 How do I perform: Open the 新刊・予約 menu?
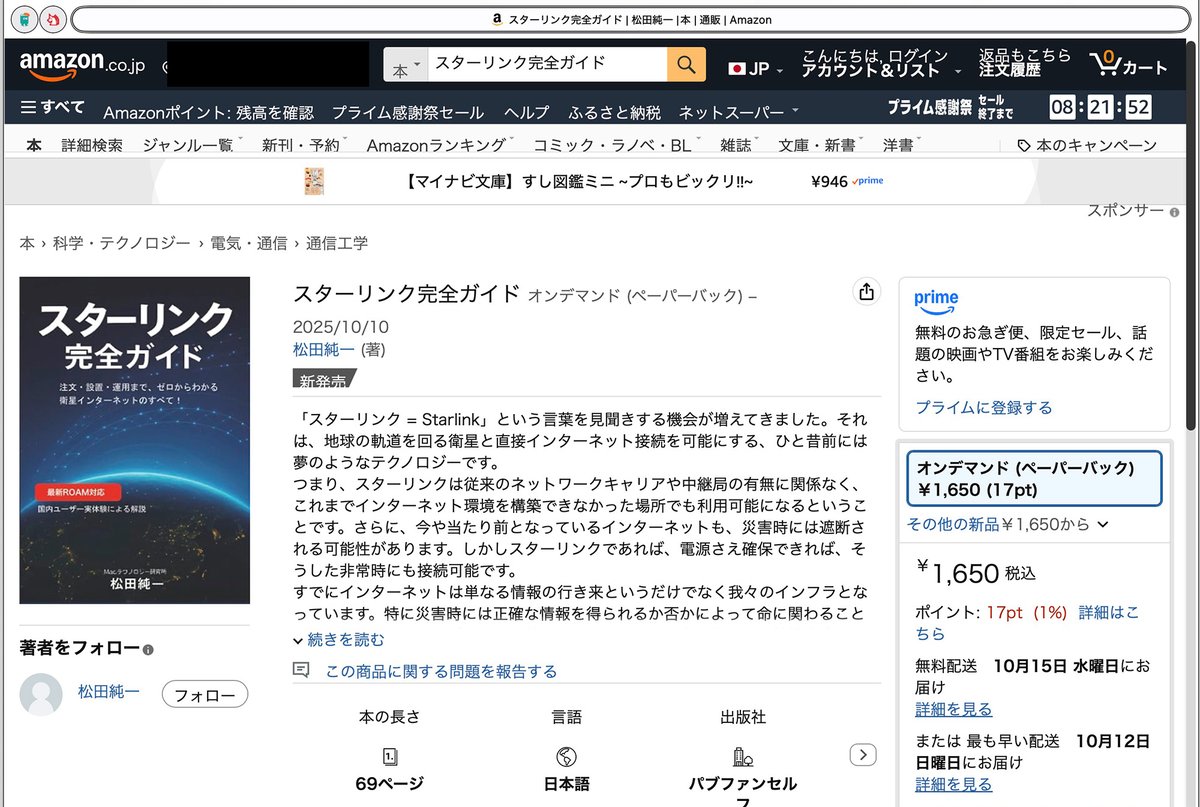(305, 145)
